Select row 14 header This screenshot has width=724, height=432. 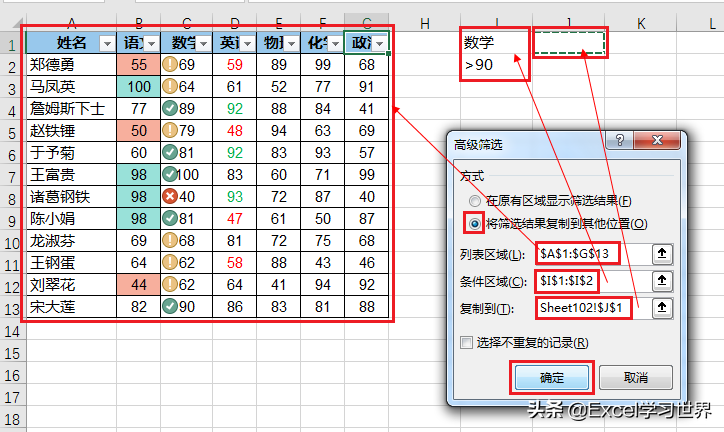click(12, 331)
